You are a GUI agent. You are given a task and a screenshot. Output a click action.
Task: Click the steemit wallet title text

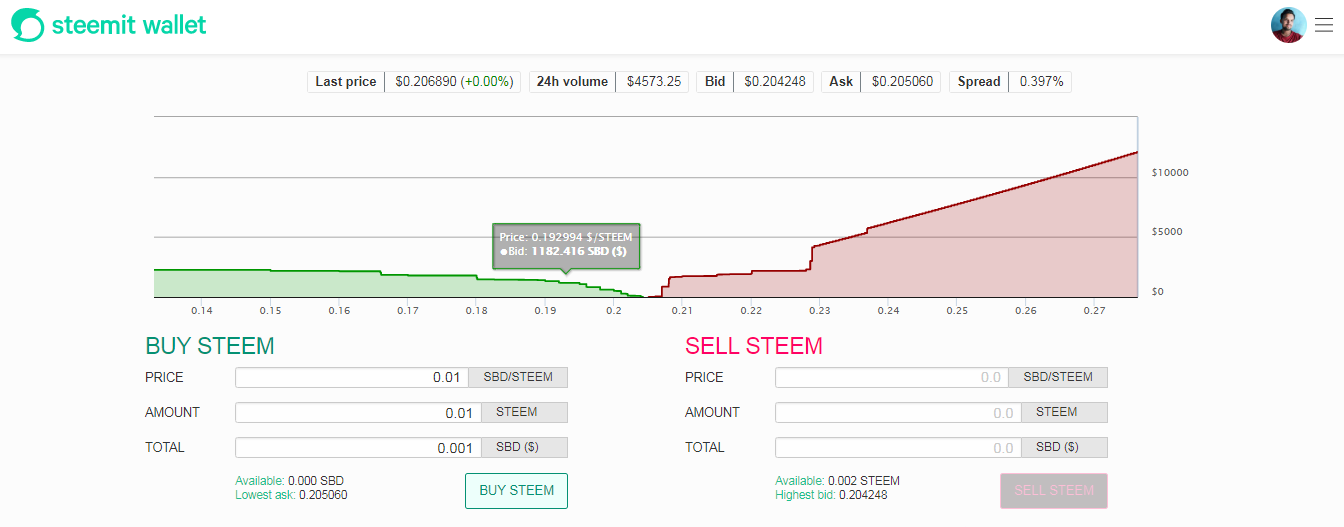pos(129,24)
